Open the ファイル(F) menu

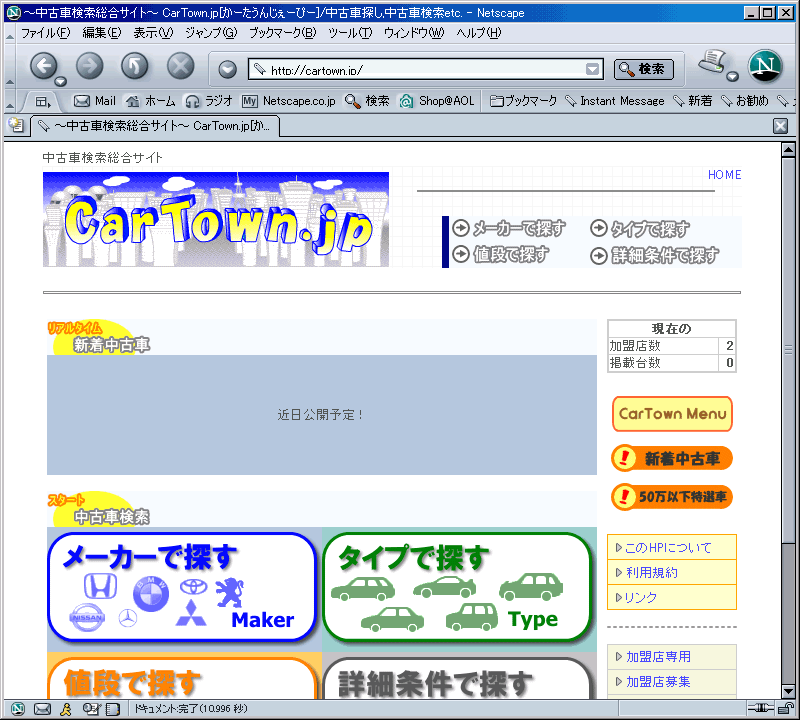45,33
